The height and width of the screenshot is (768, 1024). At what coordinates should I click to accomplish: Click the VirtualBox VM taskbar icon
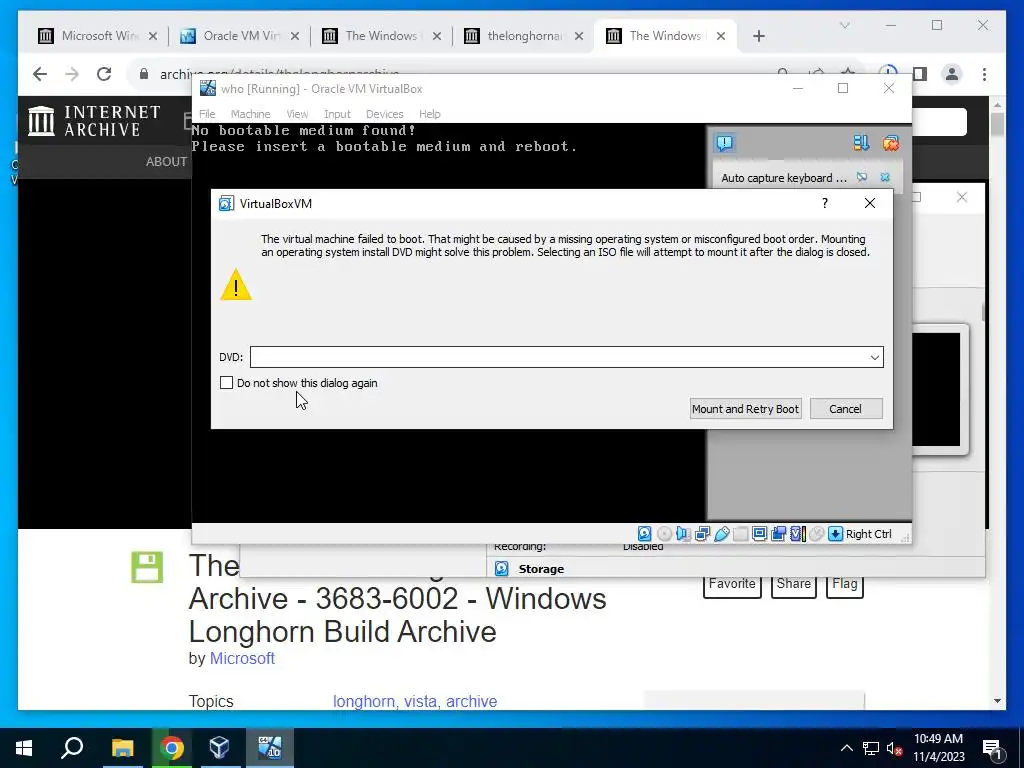[x=269, y=748]
